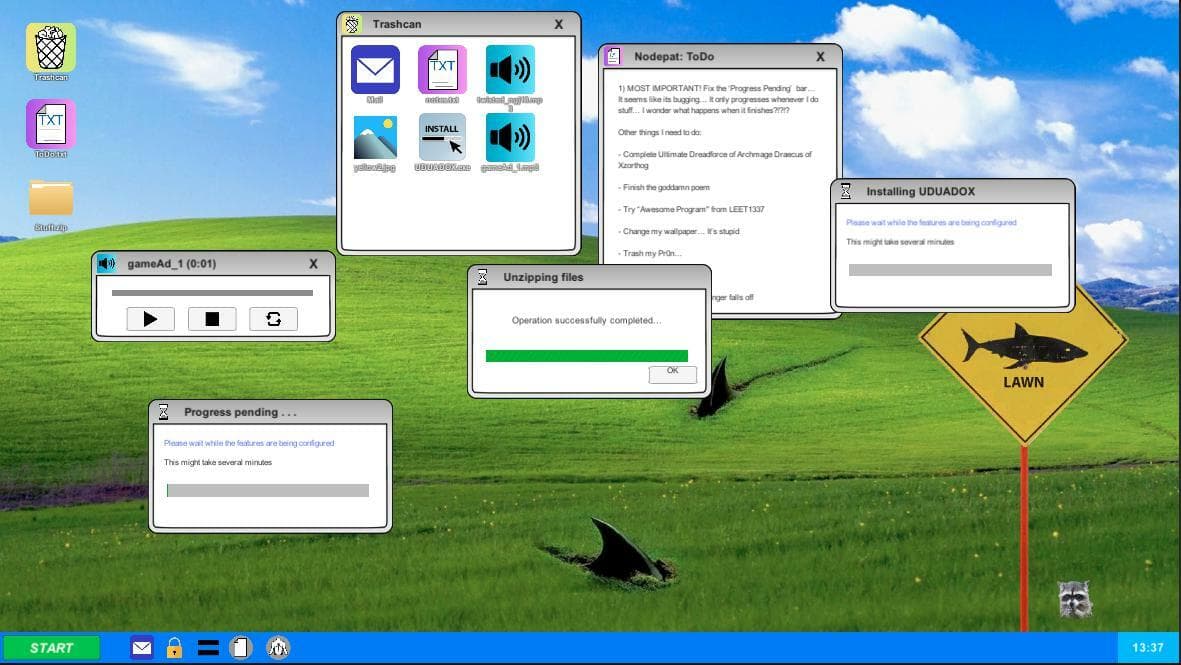Open the gameAd_1.mp3 icon in Trashcan

point(510,137)
